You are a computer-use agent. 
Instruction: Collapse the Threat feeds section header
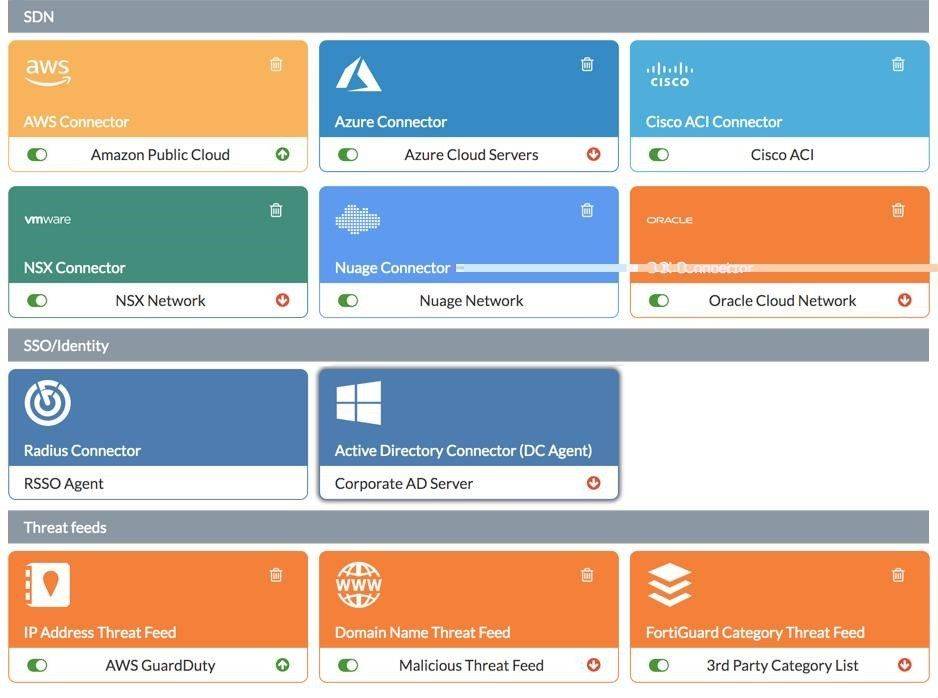(468, 527)
